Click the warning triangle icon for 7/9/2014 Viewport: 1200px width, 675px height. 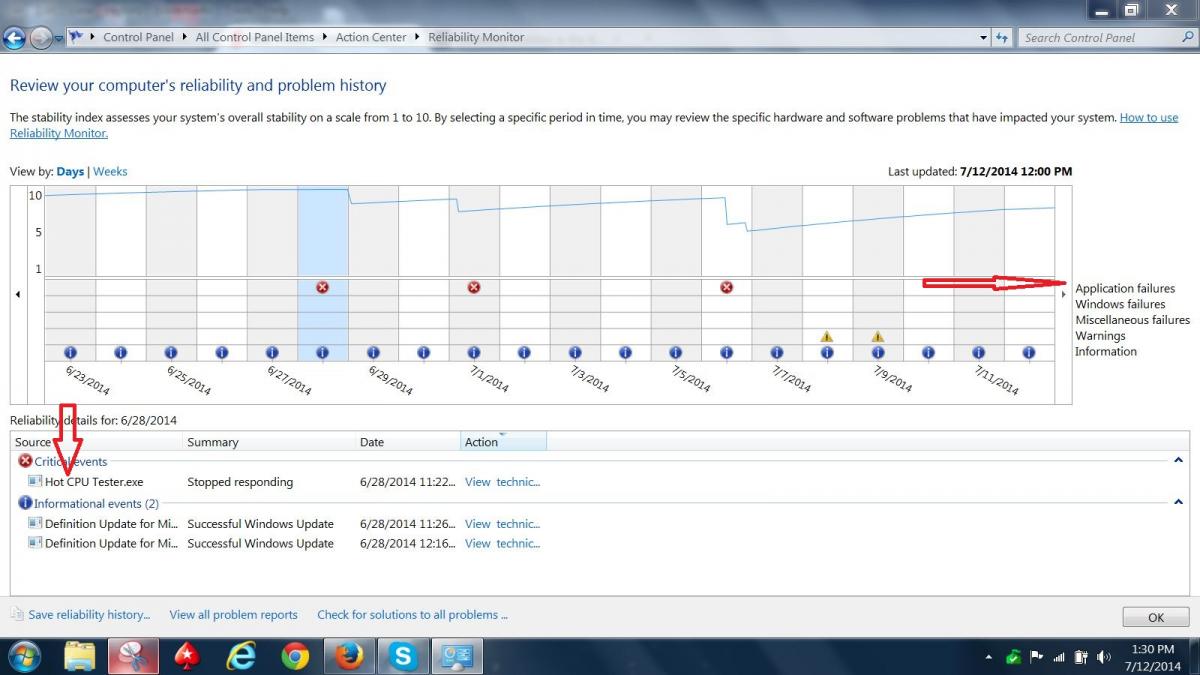coord(877,337)
